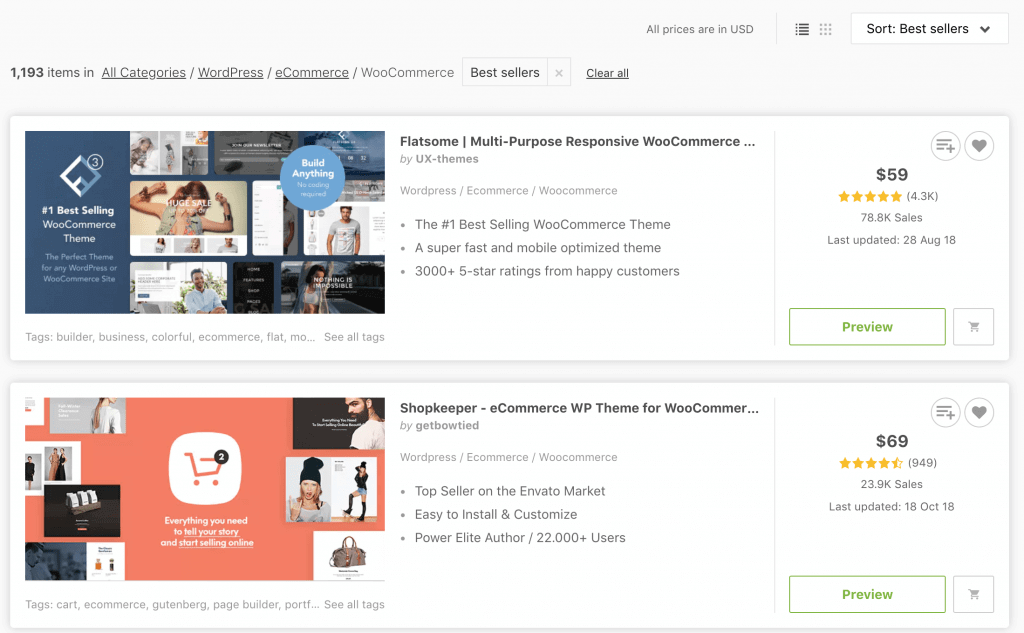Click 'All prices are in USD' text
This screenshot has height=633, width=1024.
pos(699,29)
